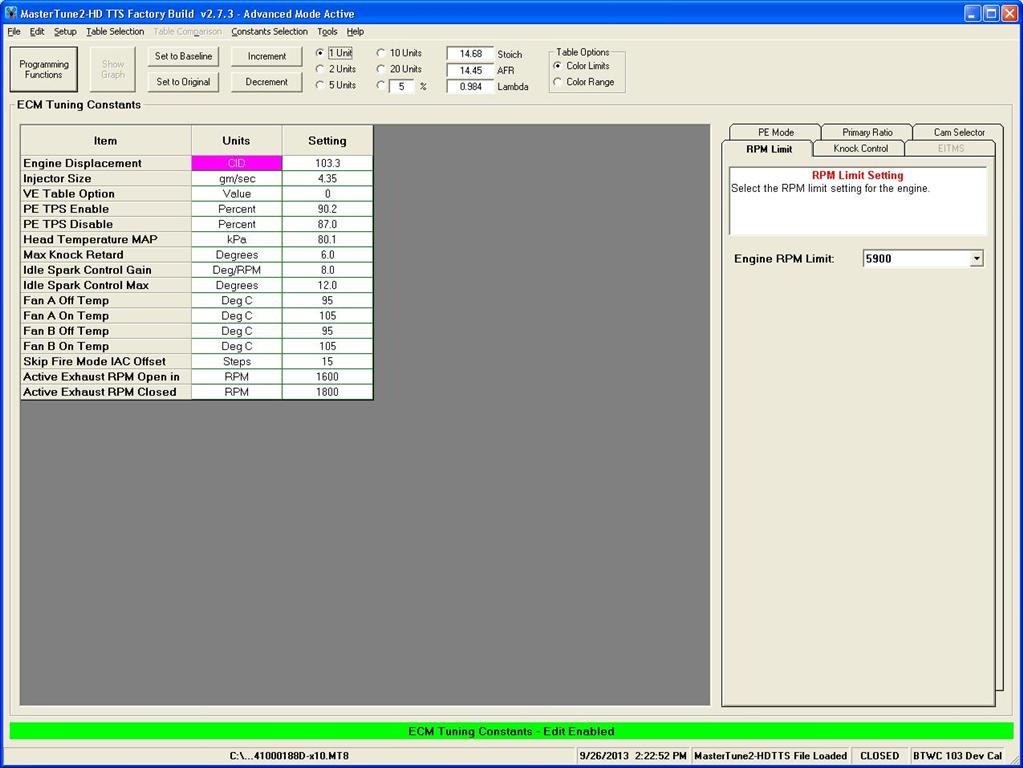This screenshot has width=1023, height=768.
Task: Click the Increment button
Action: click(x=267, y=56)
